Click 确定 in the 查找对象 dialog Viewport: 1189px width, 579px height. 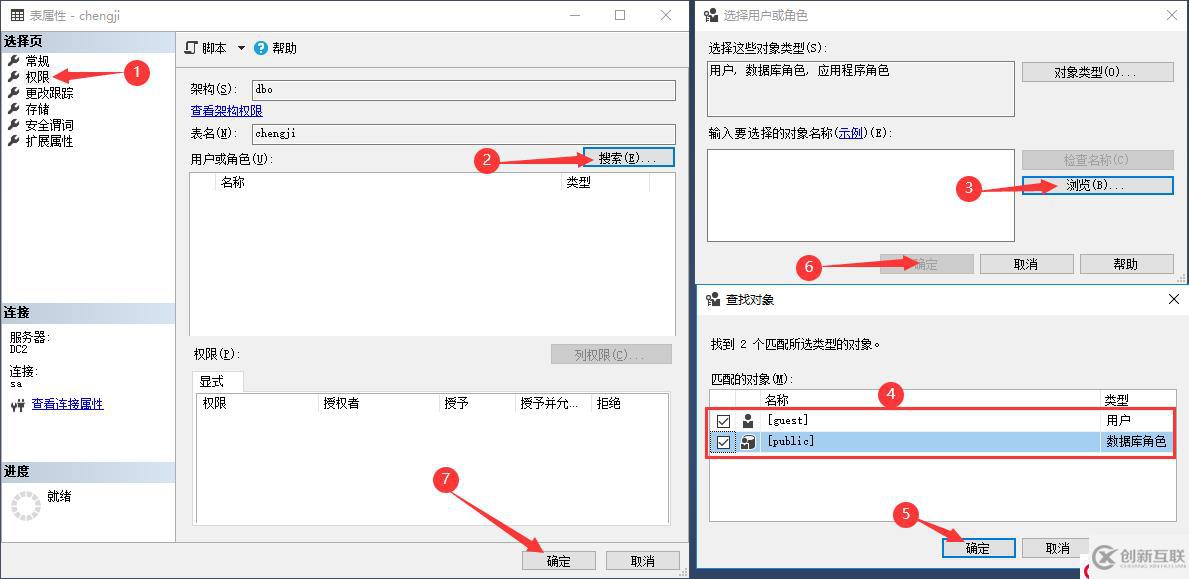tap(977, 547)
